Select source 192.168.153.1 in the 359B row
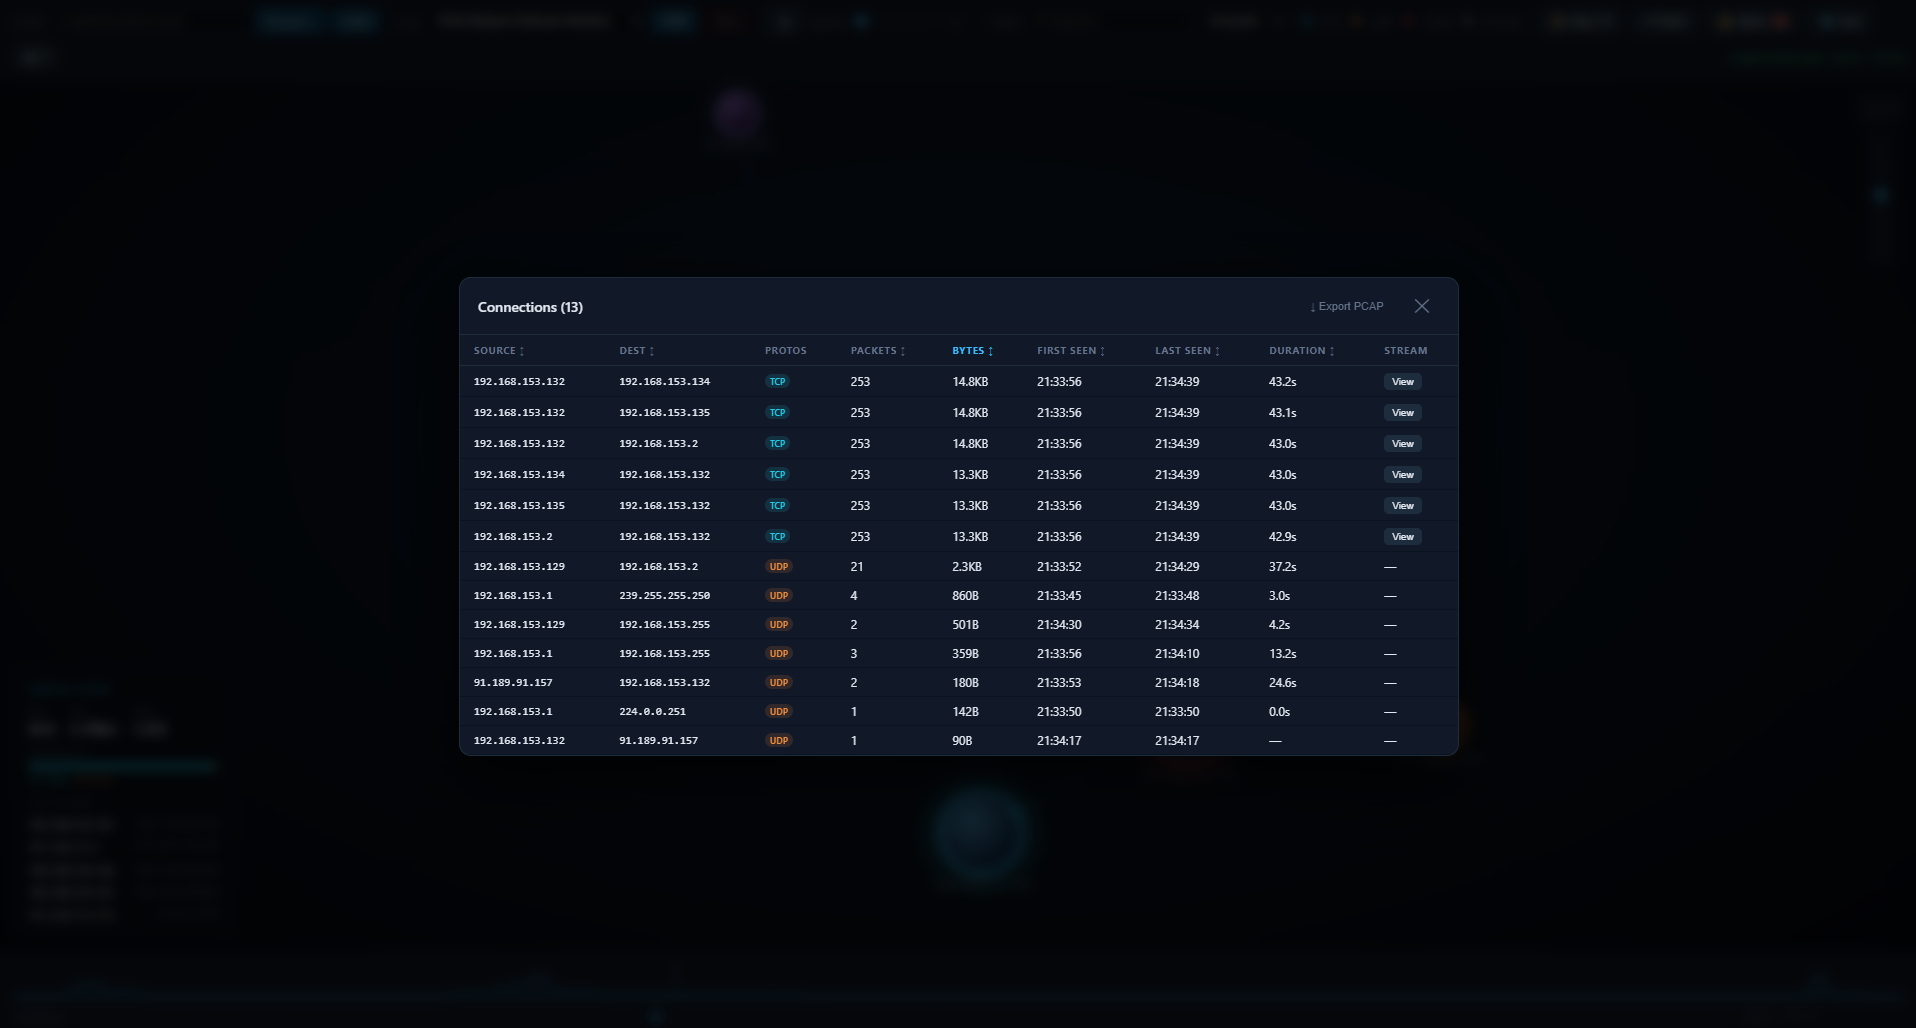The height and width of the screenshot is (1028, 1916). [513, 654]
